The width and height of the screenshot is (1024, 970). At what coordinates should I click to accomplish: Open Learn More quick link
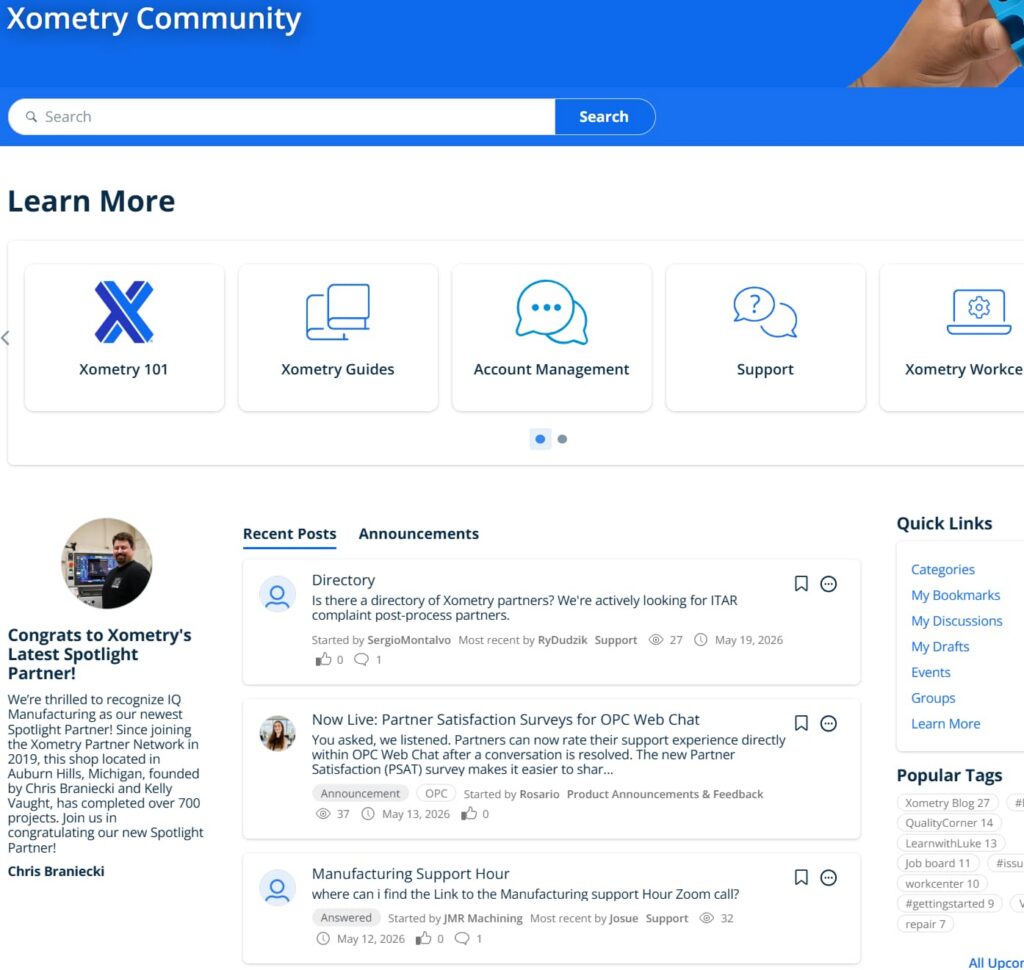(x=946, y=723)
